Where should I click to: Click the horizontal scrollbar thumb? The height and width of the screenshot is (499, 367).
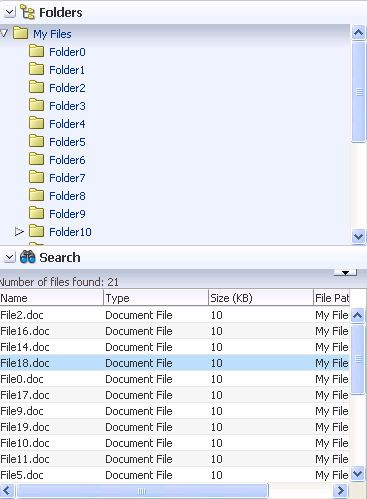point(142,491)
